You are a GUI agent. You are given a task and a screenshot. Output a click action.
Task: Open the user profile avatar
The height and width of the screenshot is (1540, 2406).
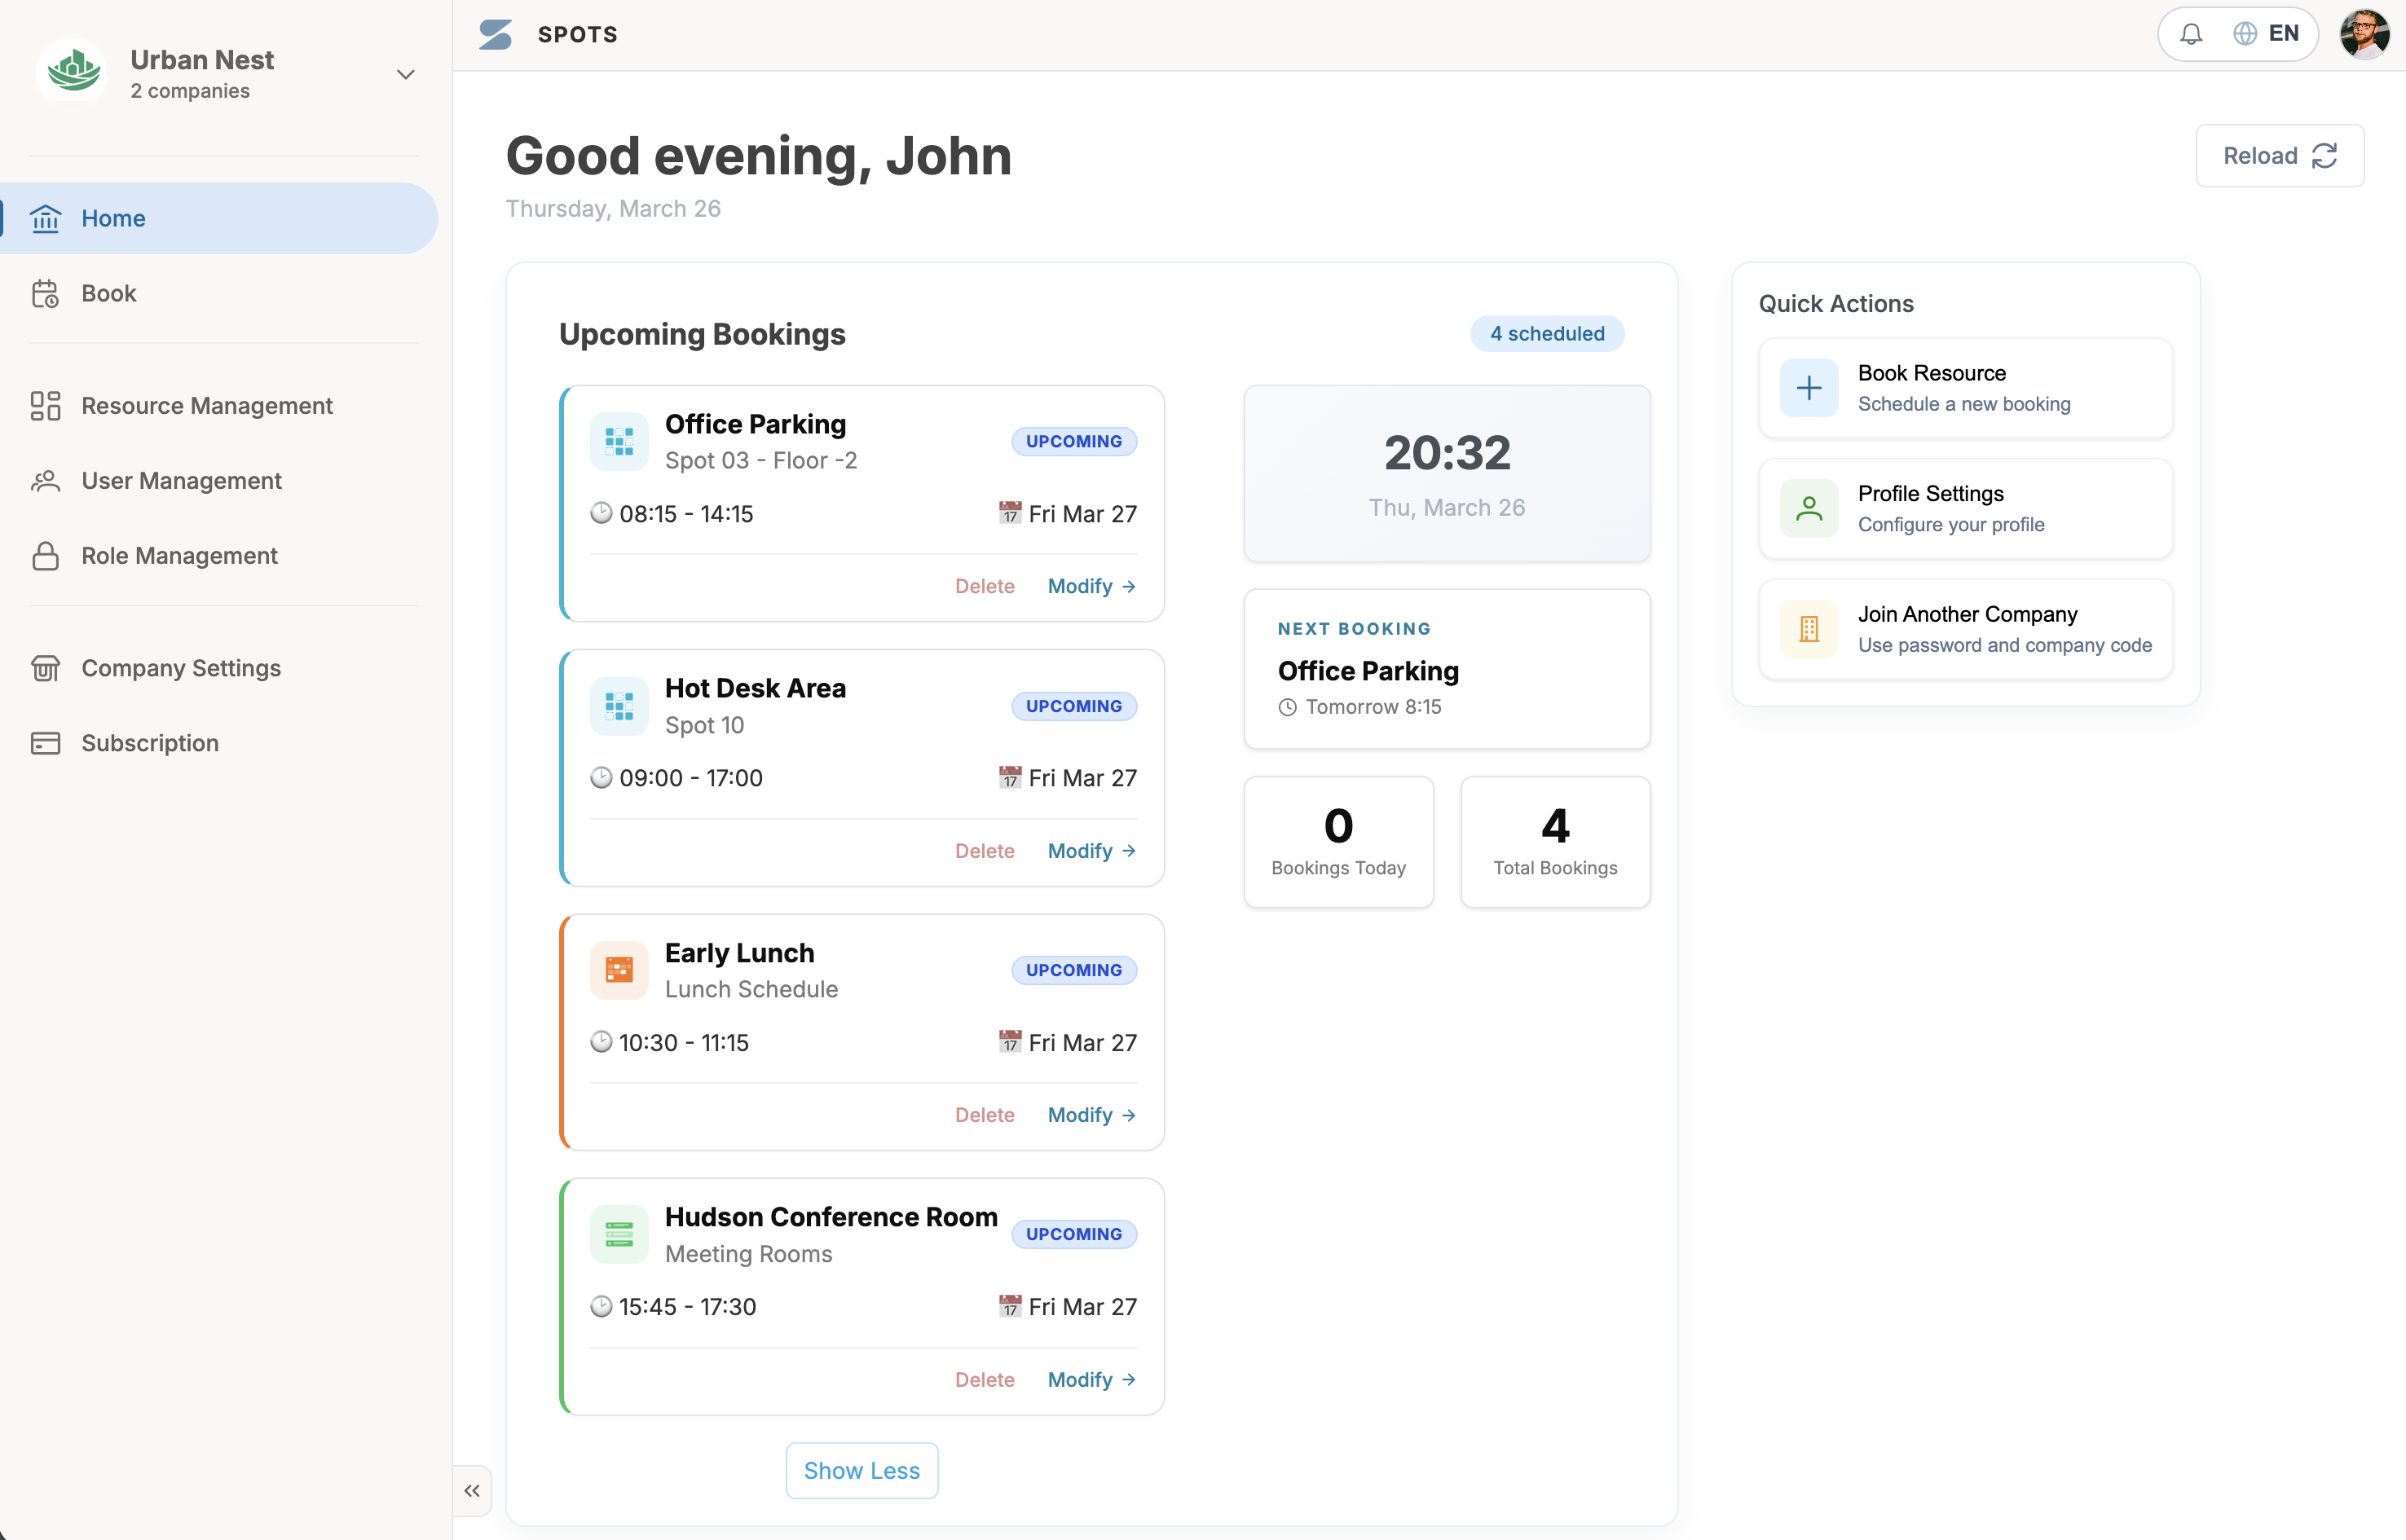(x=2364, y=33)
